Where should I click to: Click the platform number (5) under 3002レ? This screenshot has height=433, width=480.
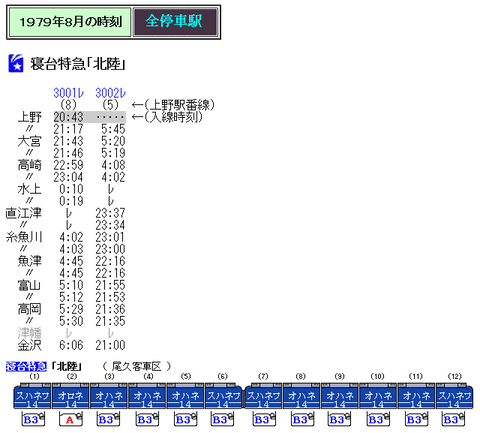click(x=110, y=105)
